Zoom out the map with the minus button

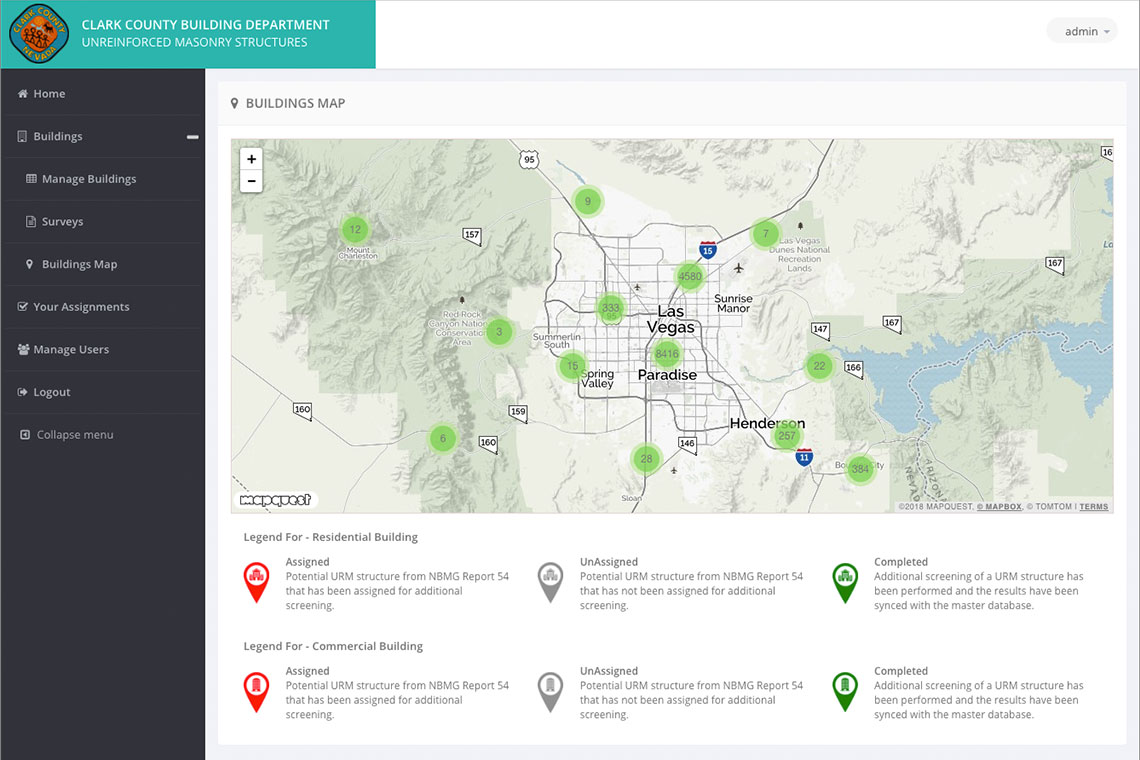coord(252,181)
